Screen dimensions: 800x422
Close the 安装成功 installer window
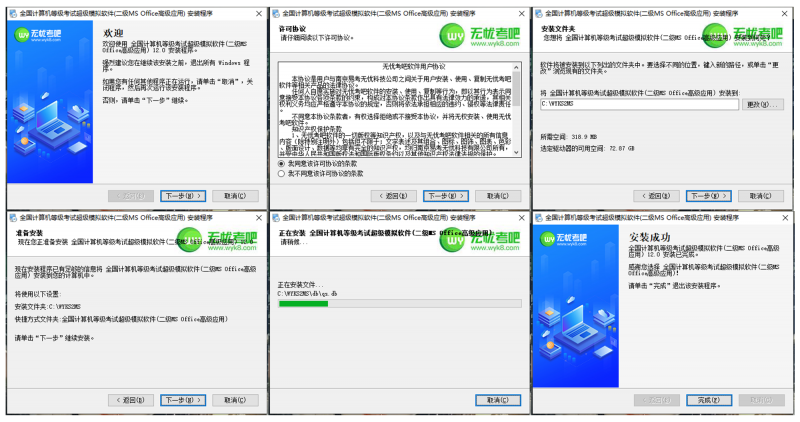pyautogui.click(x=785, y=218)
